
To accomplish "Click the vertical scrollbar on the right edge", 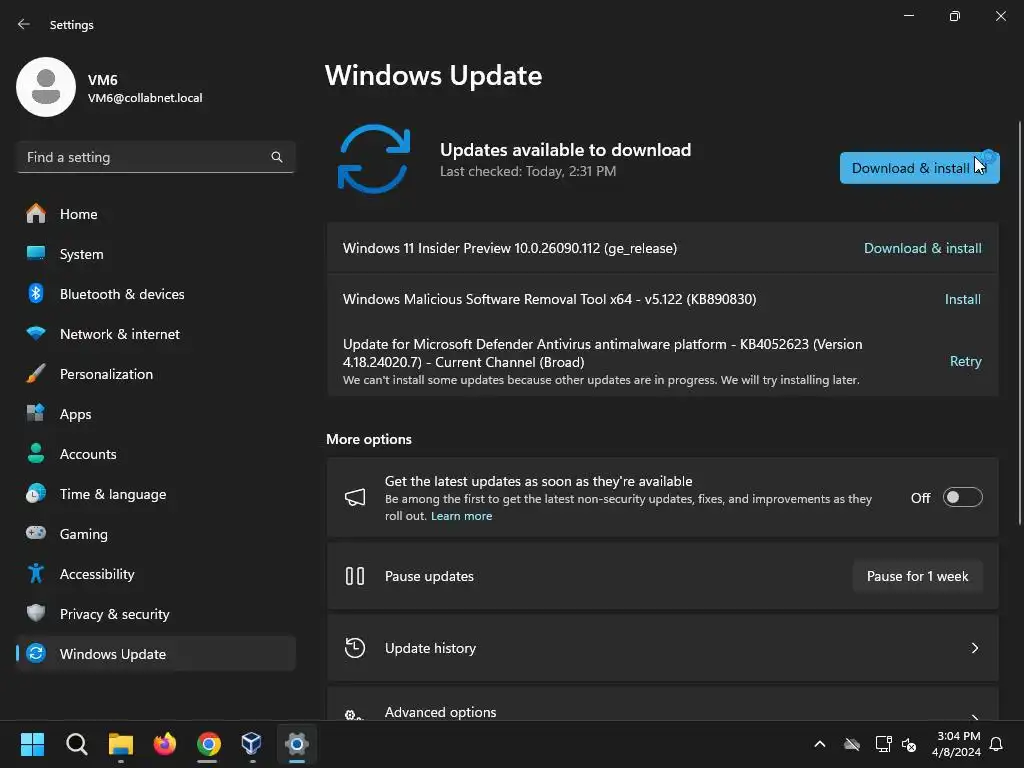I will 1019,323.
